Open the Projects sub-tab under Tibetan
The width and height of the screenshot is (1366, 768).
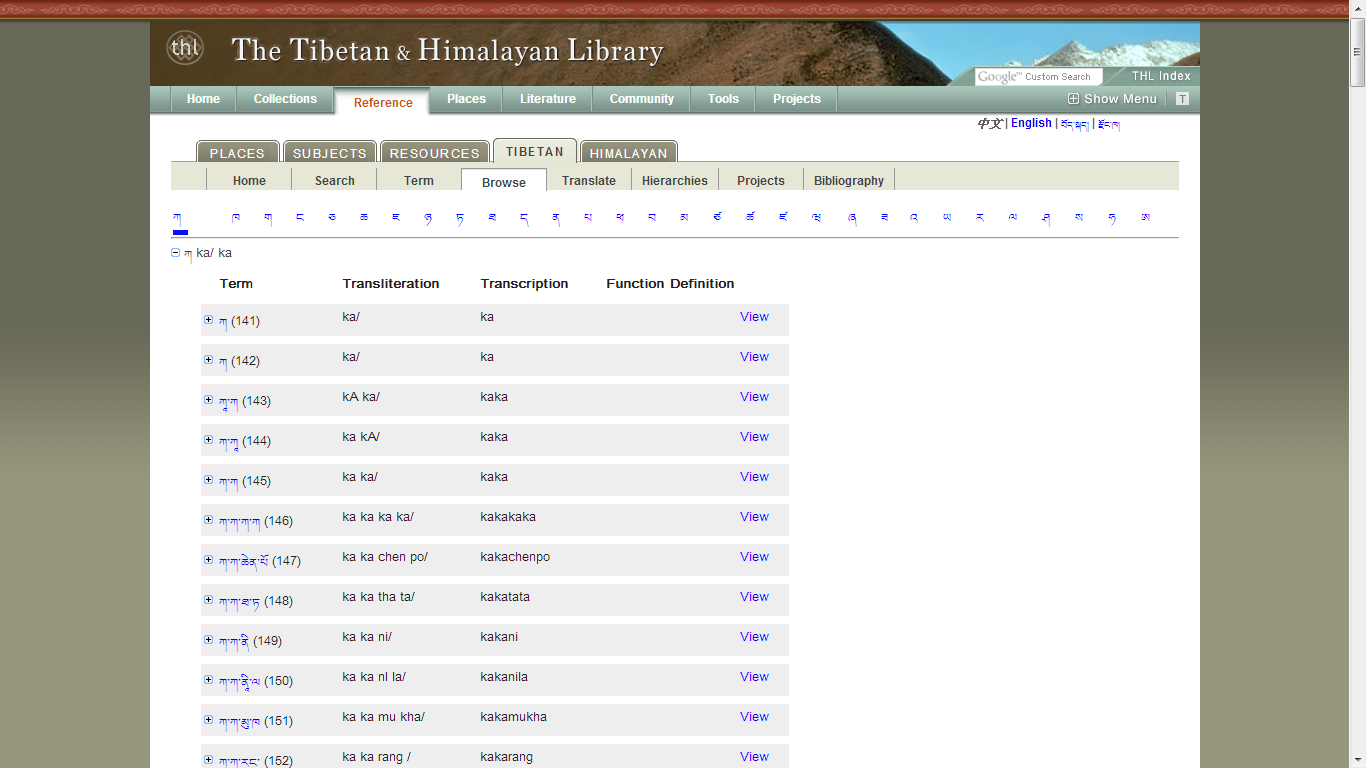pyautogui.click(x=761, y=181)
